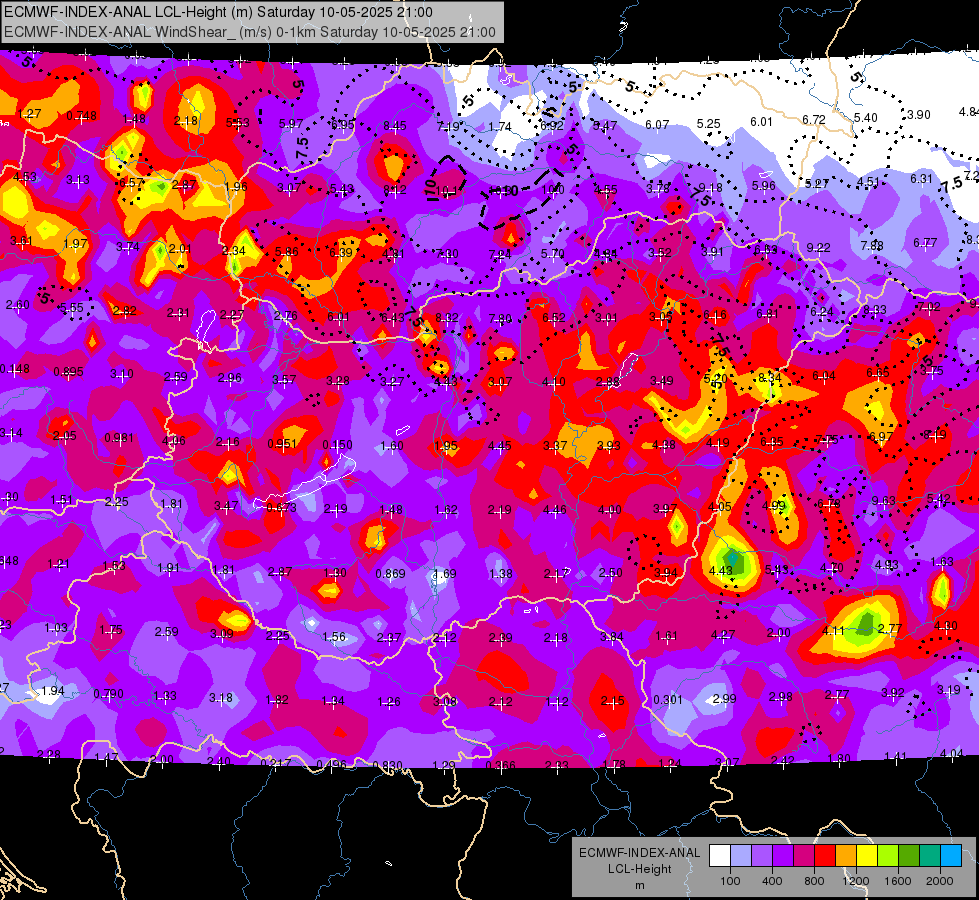
Task: Click the grid value '8.45' near the top
Action: (x=395, y=126)
